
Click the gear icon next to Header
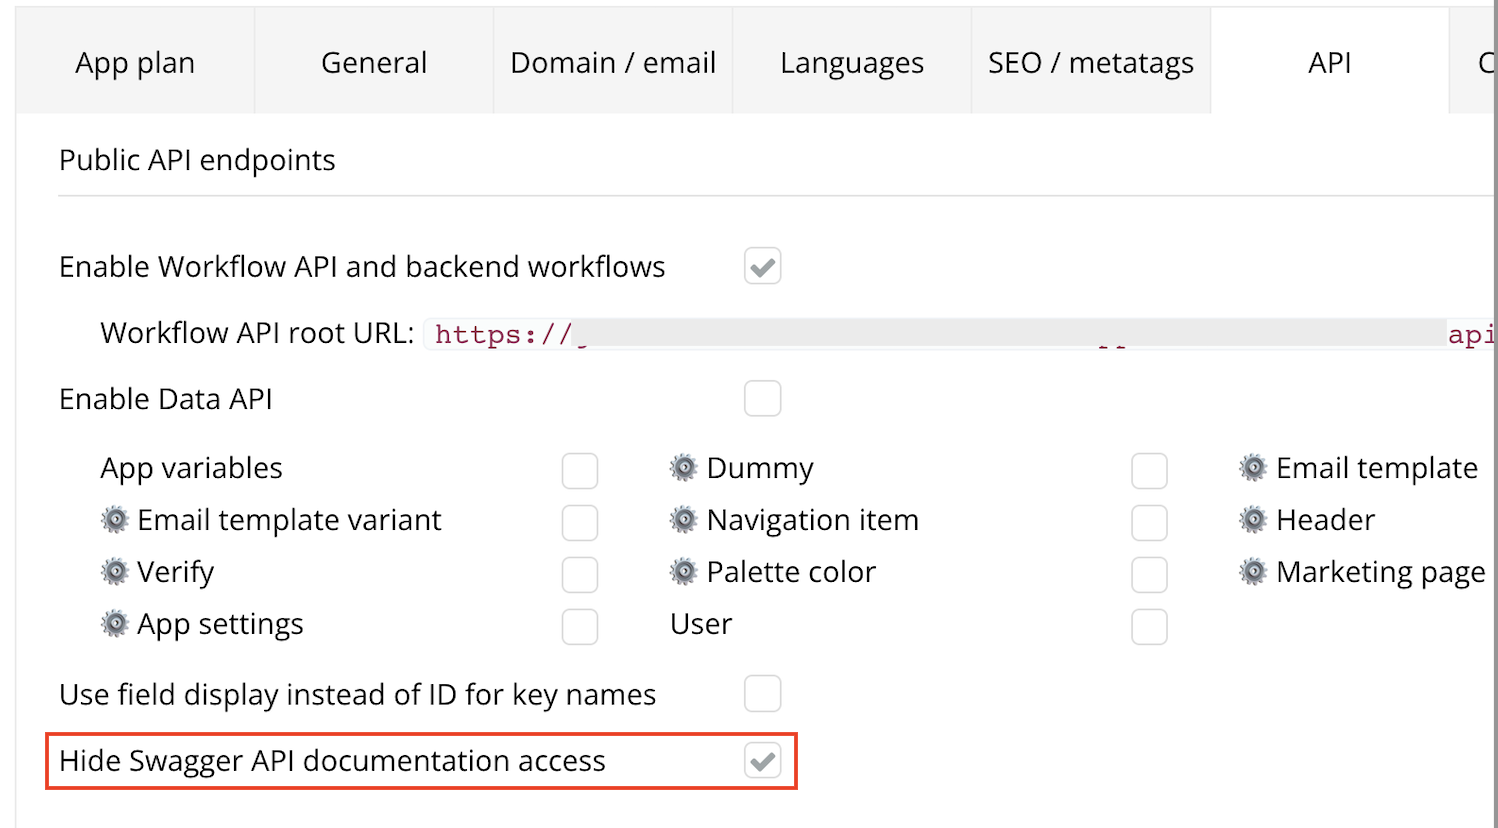pyautogui.click(x=1252, y=520)
